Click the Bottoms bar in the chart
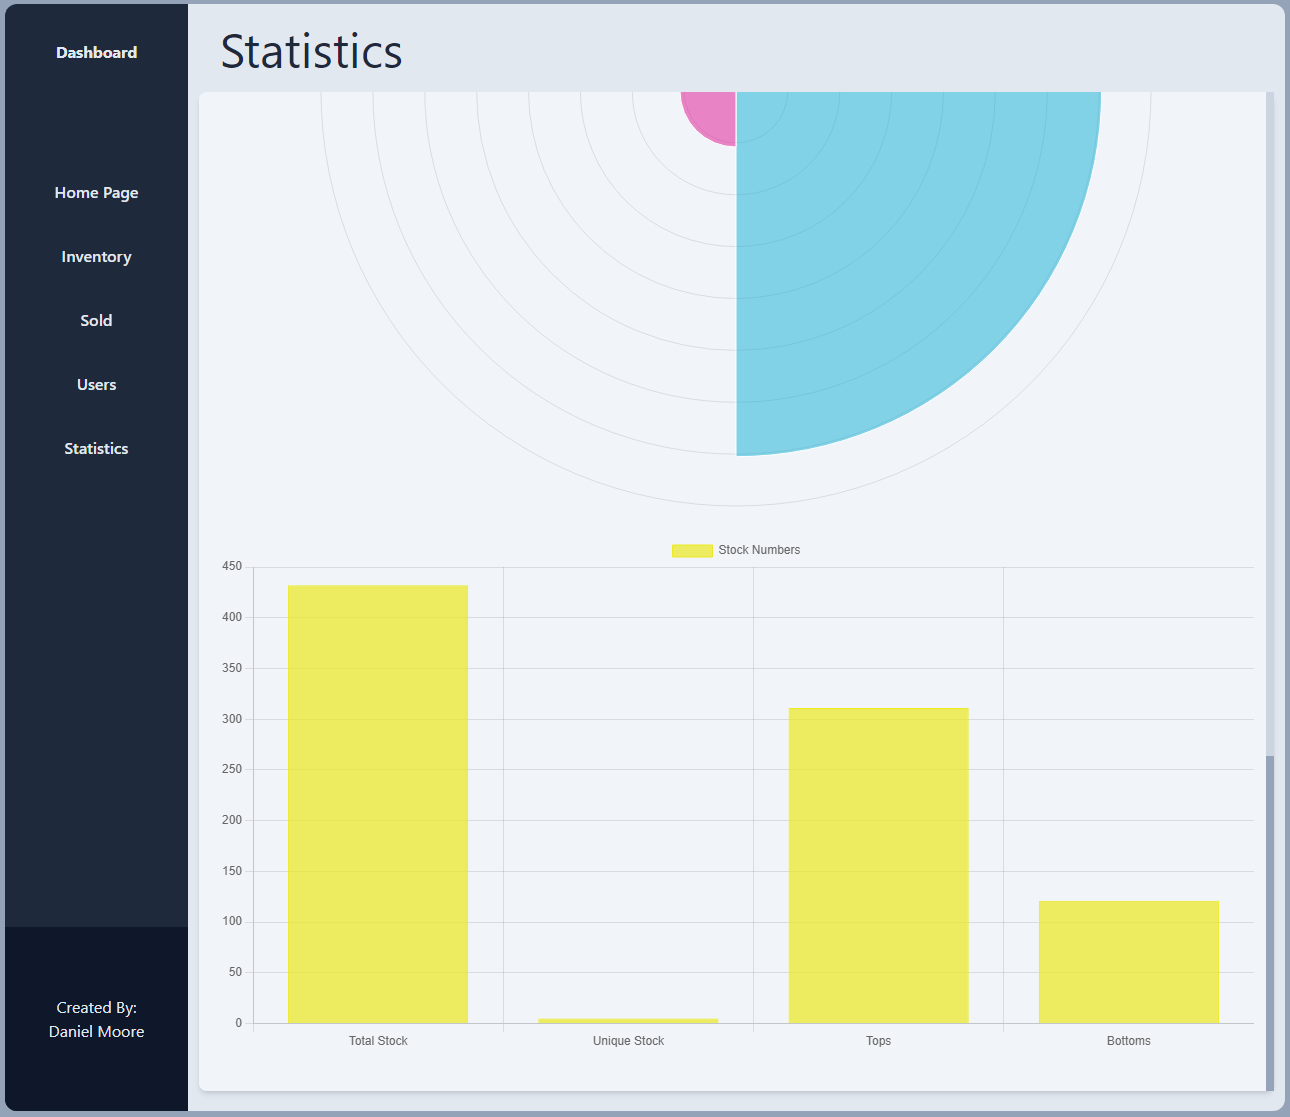The width and height of the screenshot is (1290, 1117). pyautogui.click(x=1129, y=962)
